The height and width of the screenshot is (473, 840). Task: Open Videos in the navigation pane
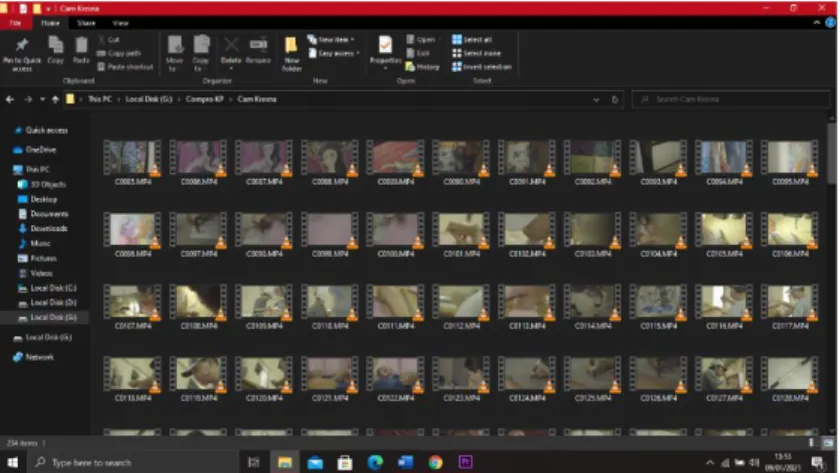36,273
